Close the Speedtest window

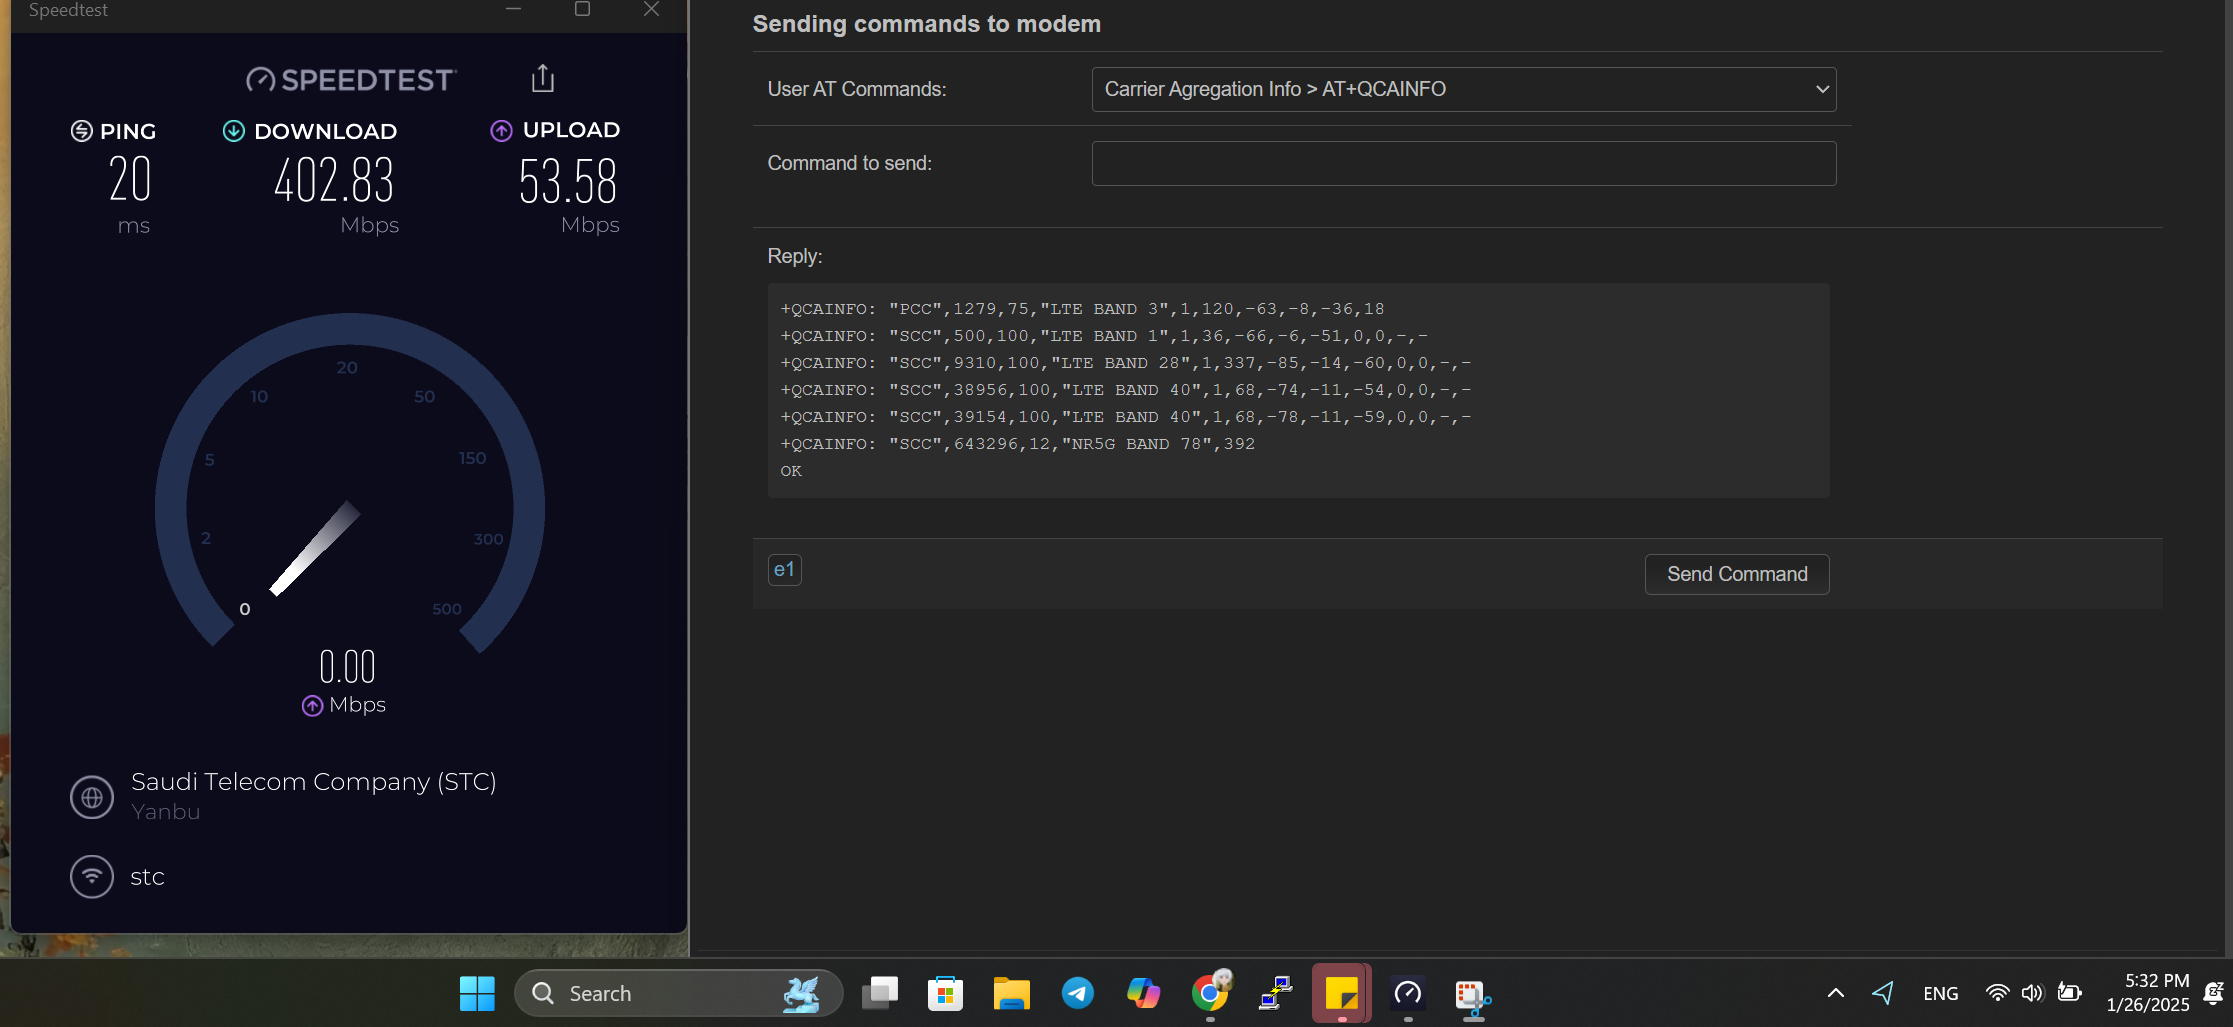651,10
